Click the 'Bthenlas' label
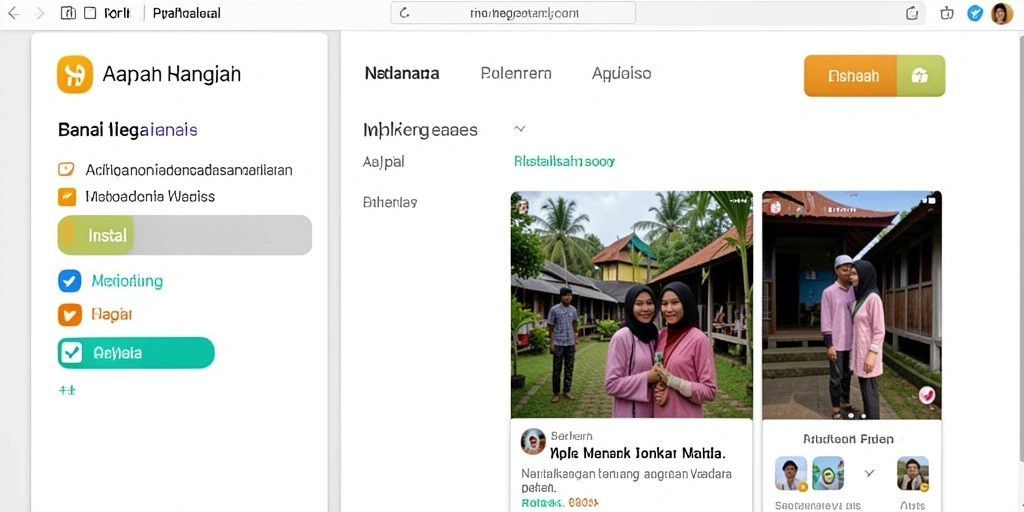The image size is (1024, 512). point(390,202)
